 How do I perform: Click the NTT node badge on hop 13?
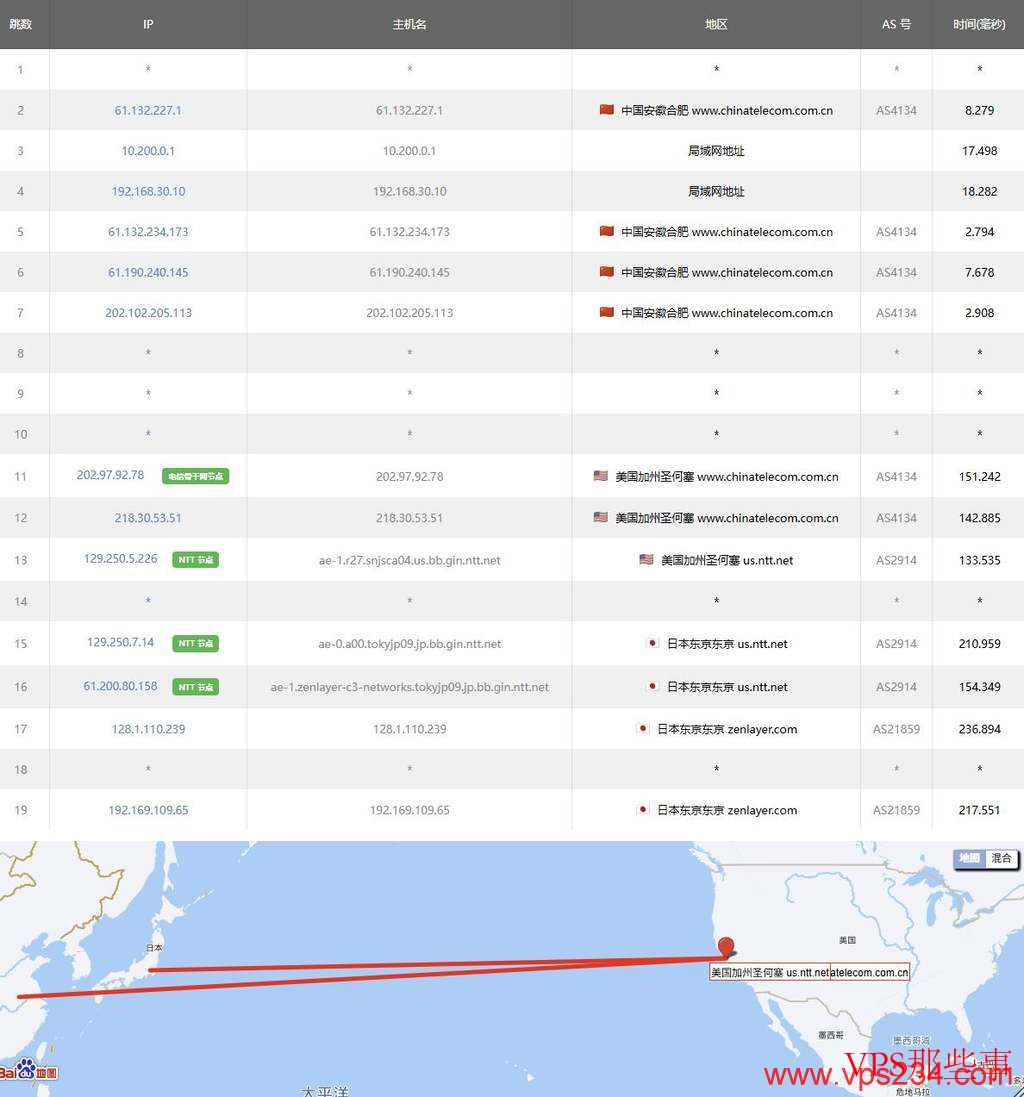196,560
